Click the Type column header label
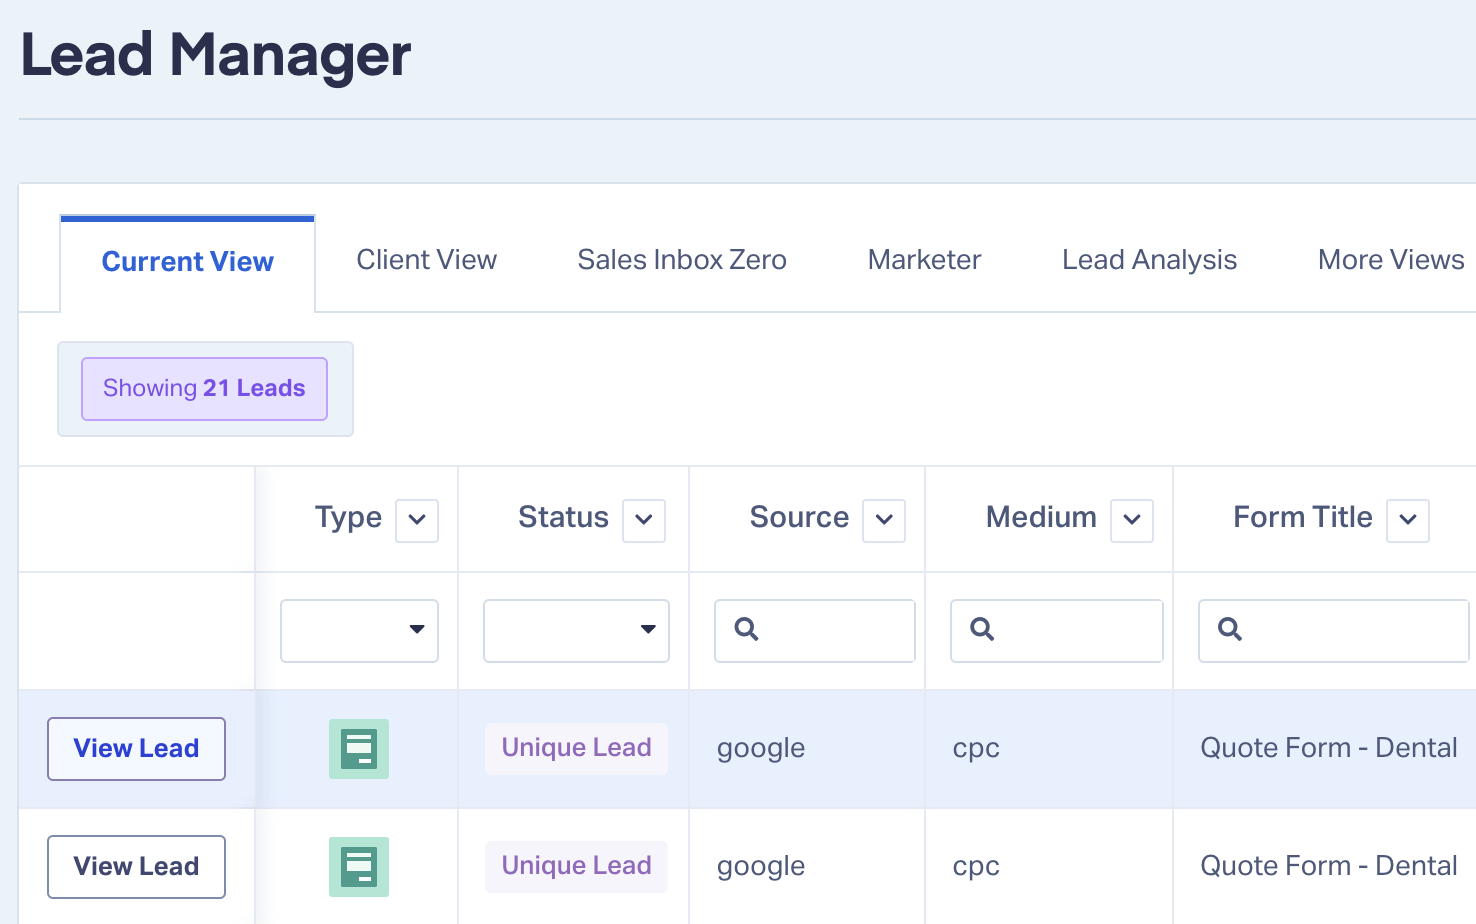 tap(349, 518)
